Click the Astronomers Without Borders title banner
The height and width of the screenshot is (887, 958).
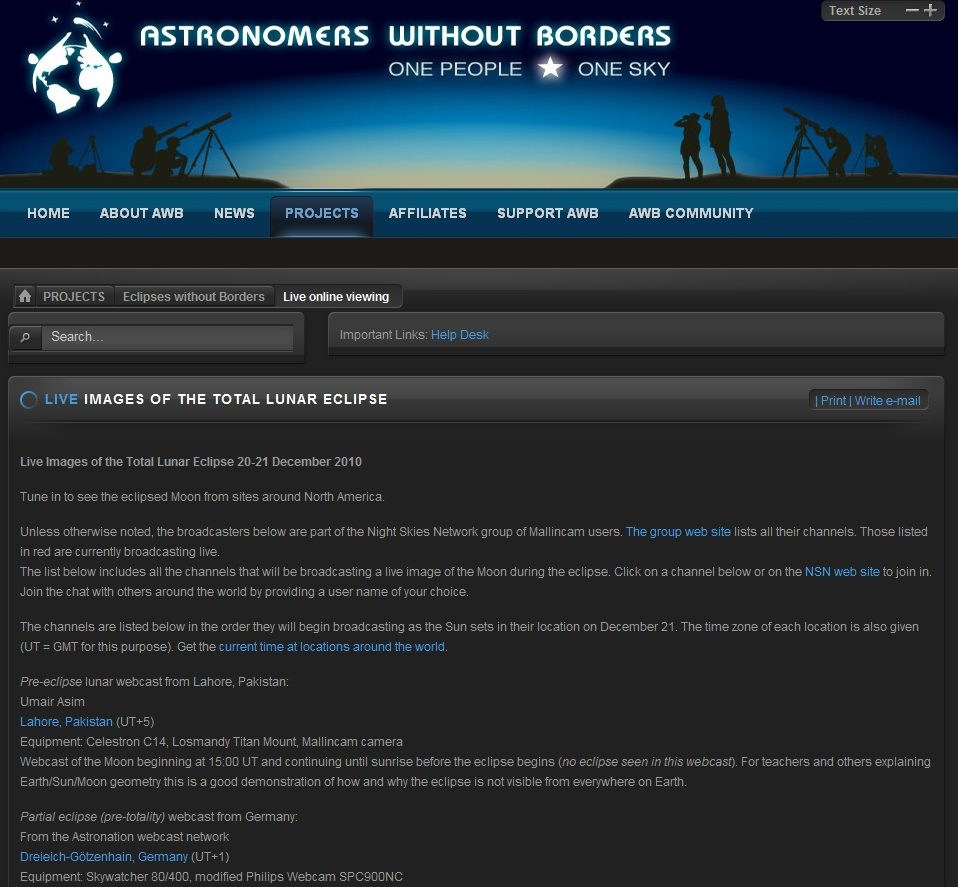(x=405, y=36)
